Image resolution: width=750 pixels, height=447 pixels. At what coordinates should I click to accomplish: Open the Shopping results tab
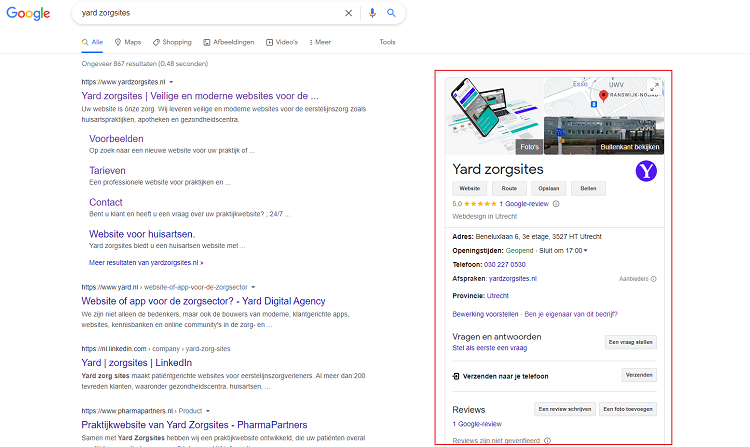click(171, 42)
